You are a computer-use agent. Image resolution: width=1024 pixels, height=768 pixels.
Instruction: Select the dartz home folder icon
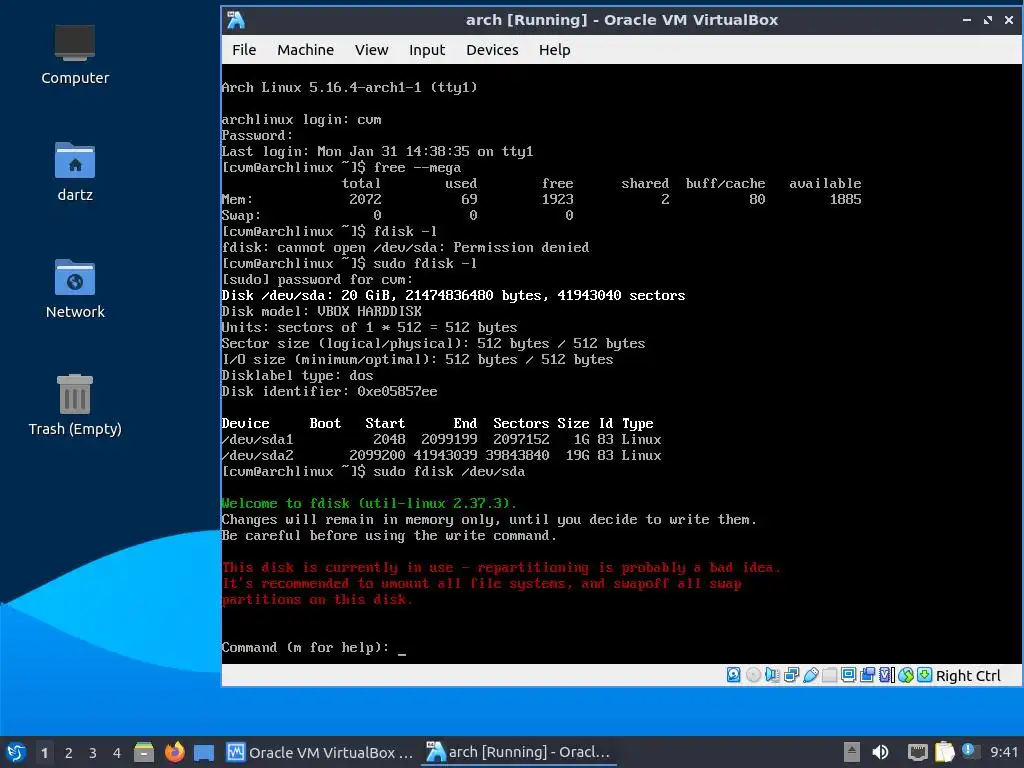tap(75, 172)
